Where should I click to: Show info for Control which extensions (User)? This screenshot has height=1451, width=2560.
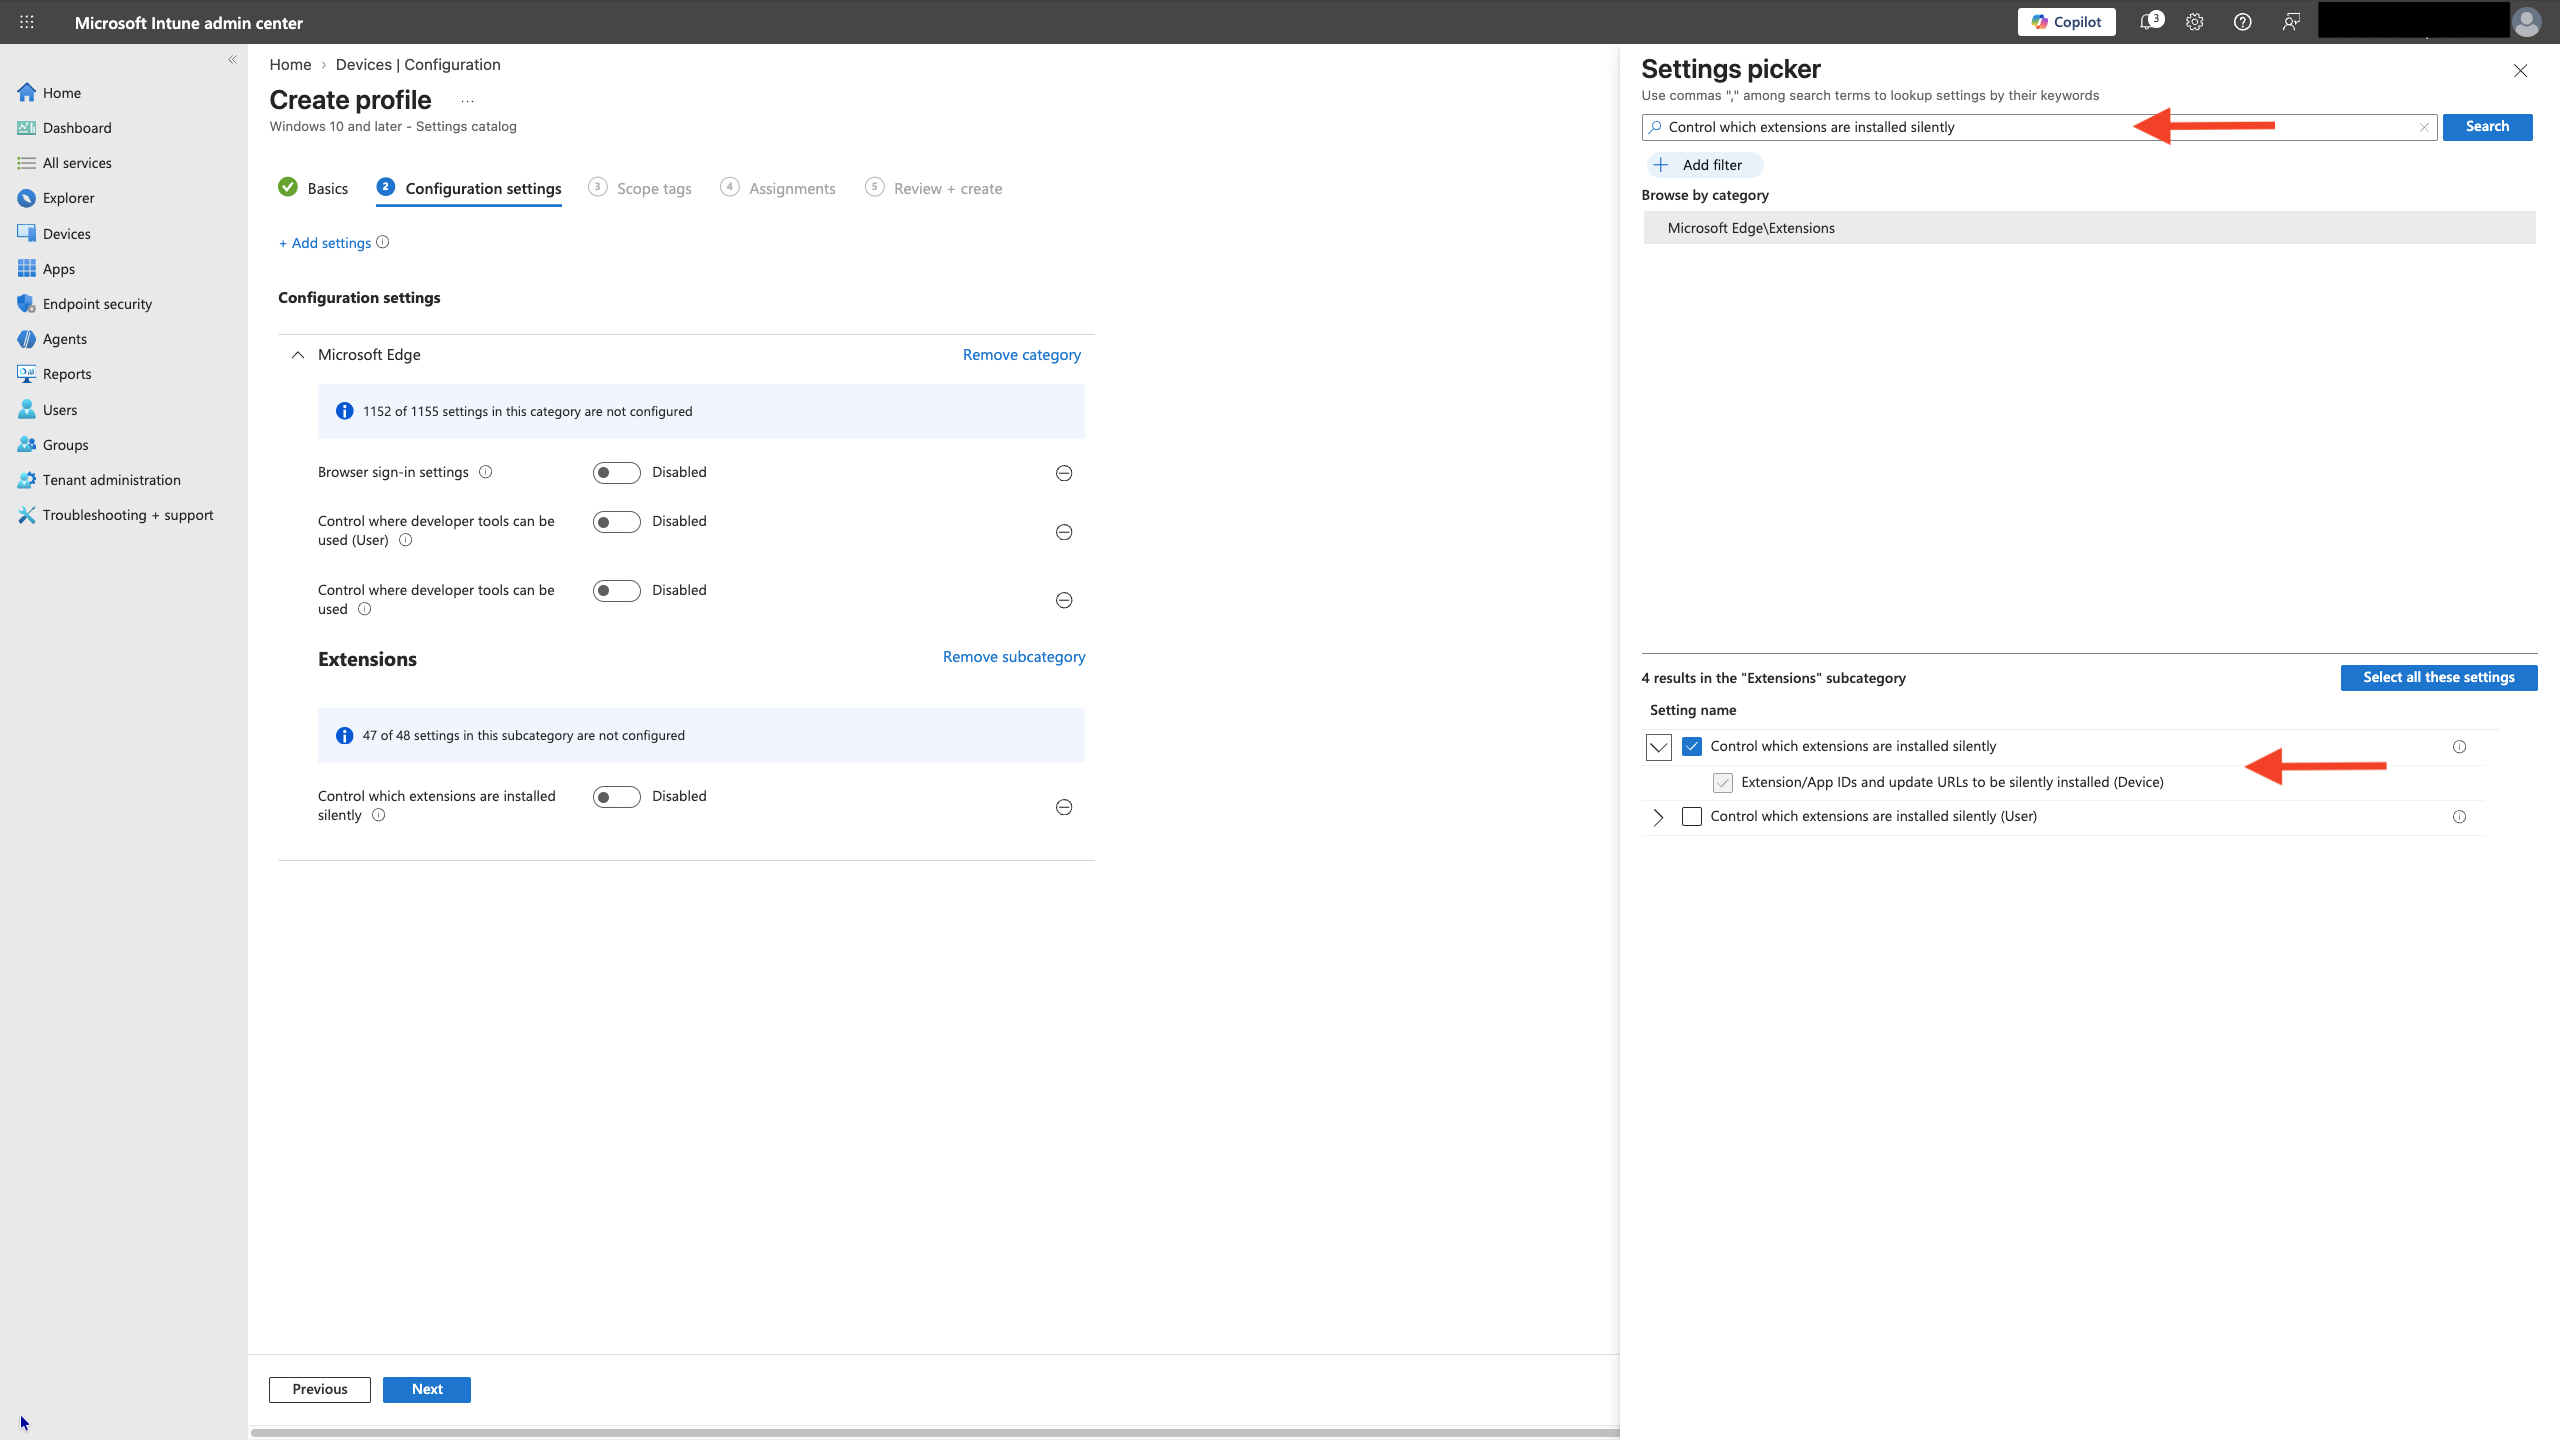tap(2459, 817)
